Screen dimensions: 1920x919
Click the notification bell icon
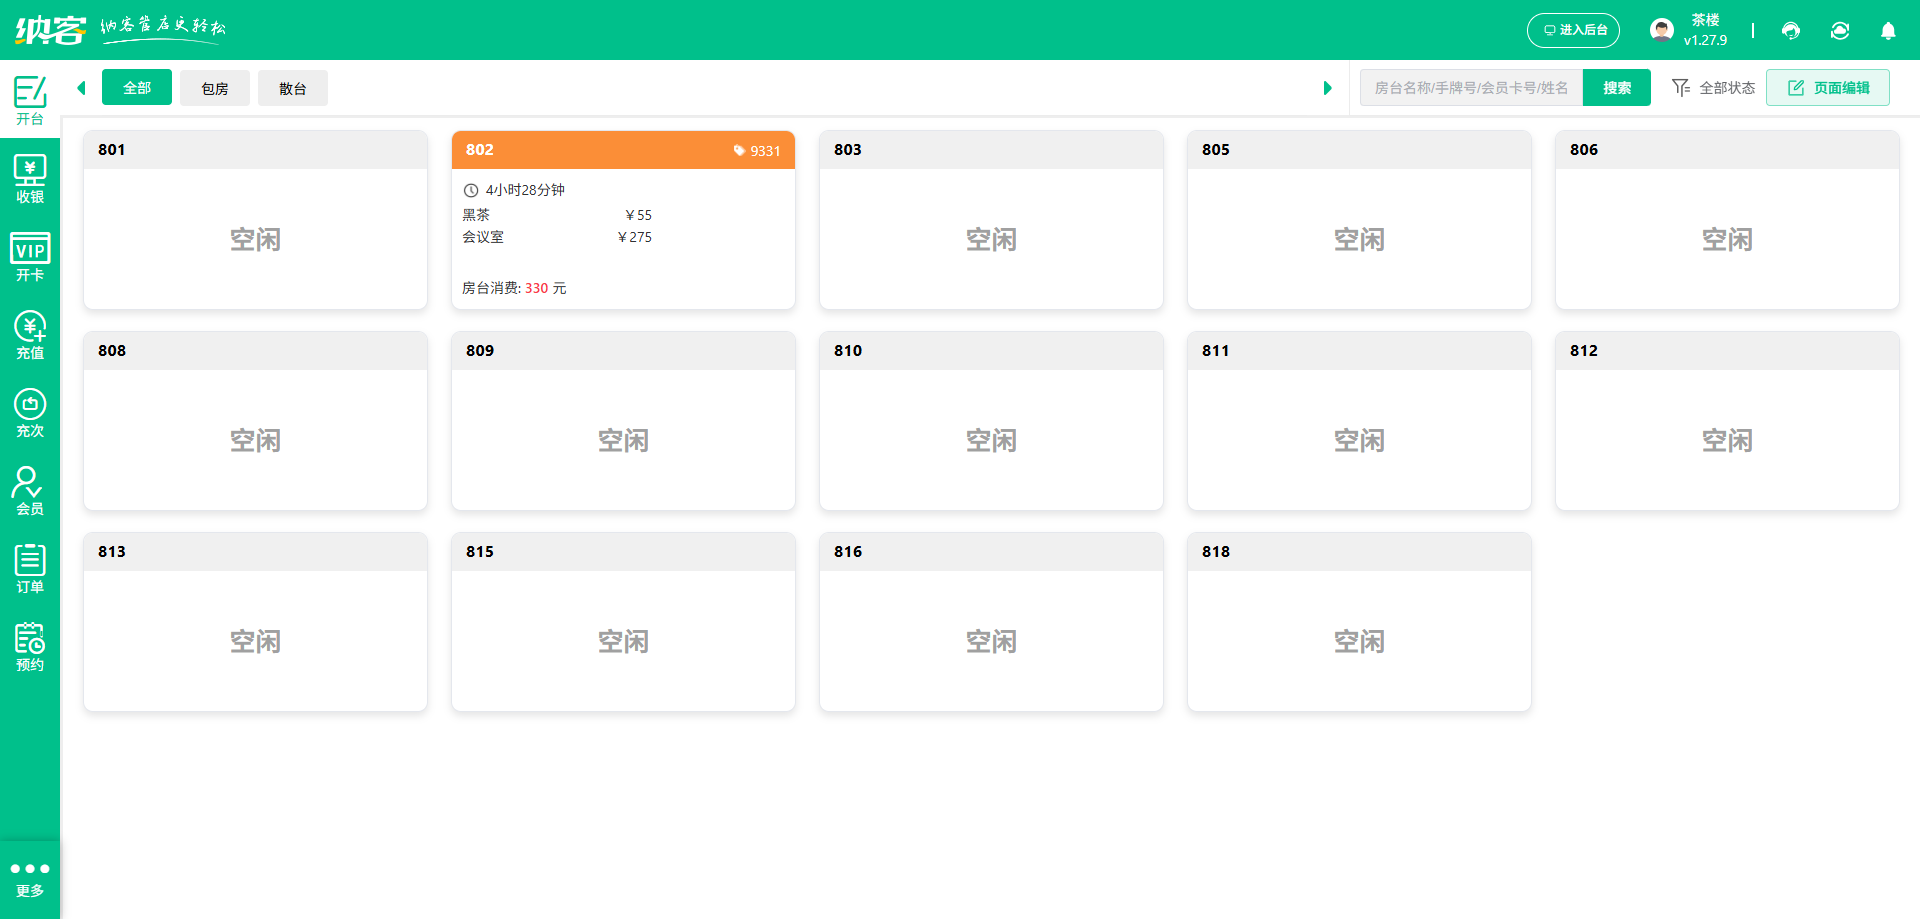tap(1888, 31)
